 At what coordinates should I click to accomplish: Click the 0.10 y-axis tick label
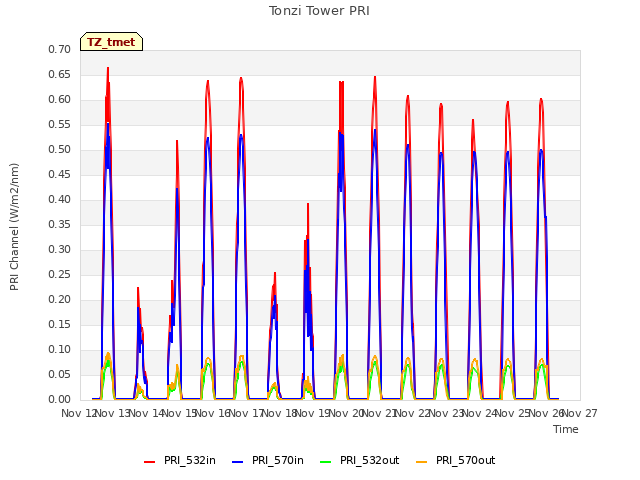click(x=60, y=349)
